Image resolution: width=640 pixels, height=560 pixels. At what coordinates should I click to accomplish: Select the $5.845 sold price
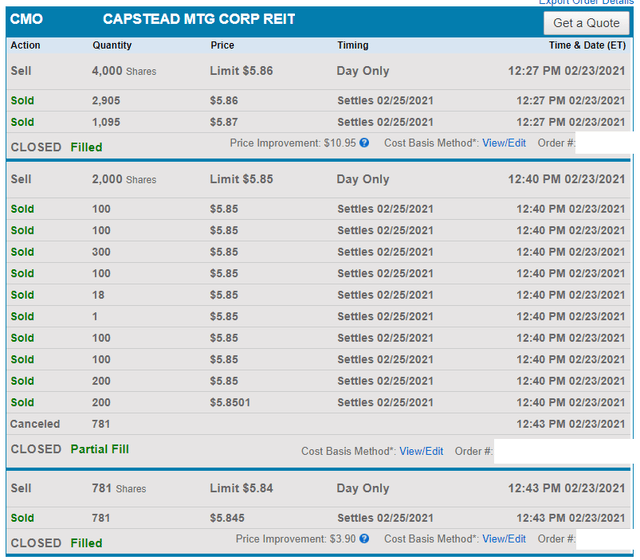coord(227,518)
